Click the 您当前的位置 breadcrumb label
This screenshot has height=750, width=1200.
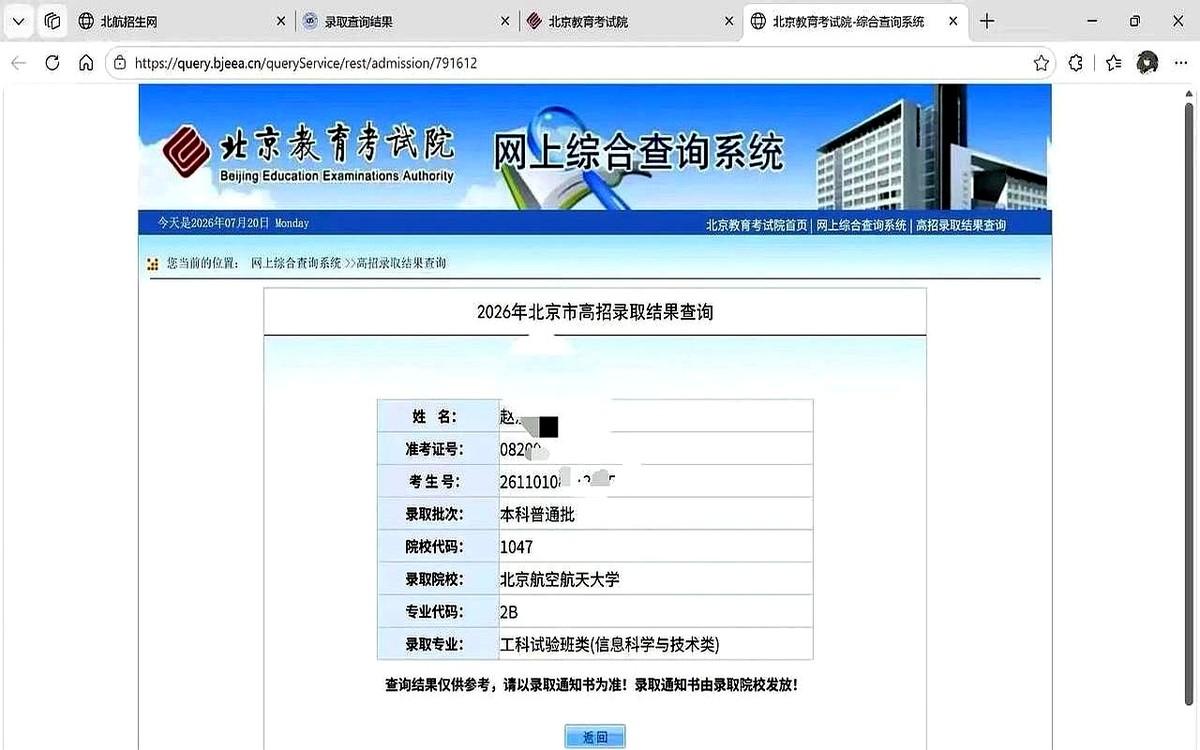(x=203, y=263)
